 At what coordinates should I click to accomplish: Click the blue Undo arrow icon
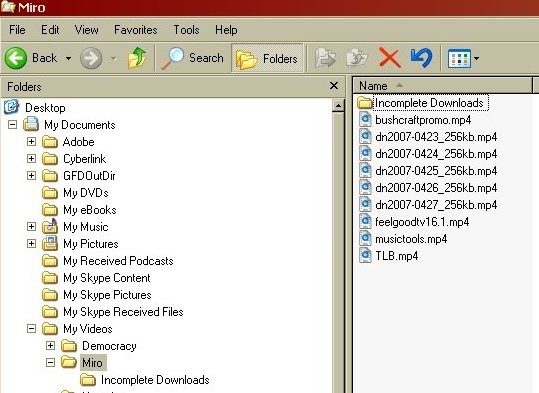pyautogui.click(x=421, y=57)
